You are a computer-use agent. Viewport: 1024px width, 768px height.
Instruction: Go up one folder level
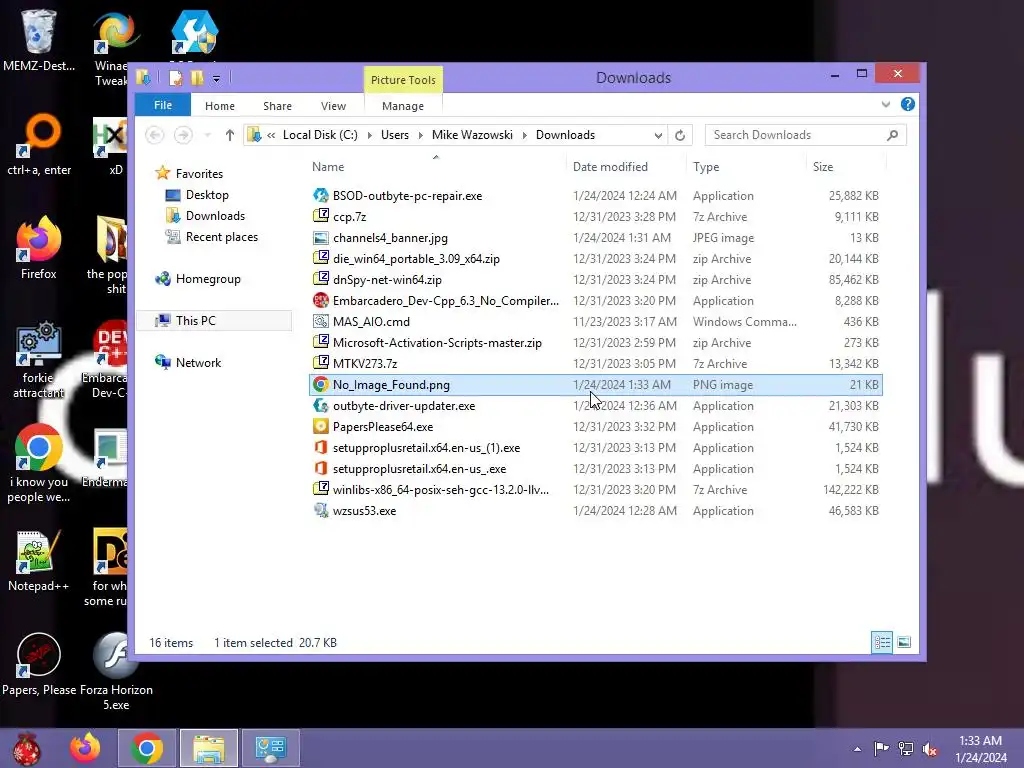(230, 135)
